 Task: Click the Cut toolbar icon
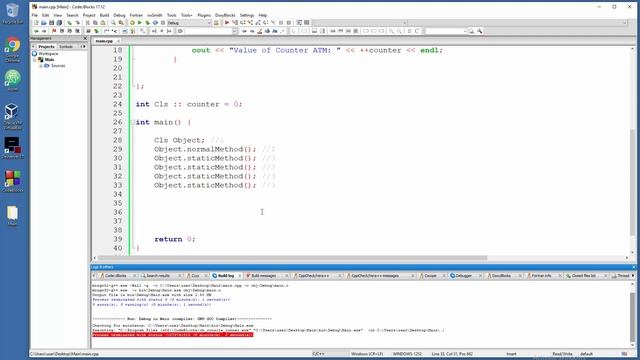click(87, 23)
